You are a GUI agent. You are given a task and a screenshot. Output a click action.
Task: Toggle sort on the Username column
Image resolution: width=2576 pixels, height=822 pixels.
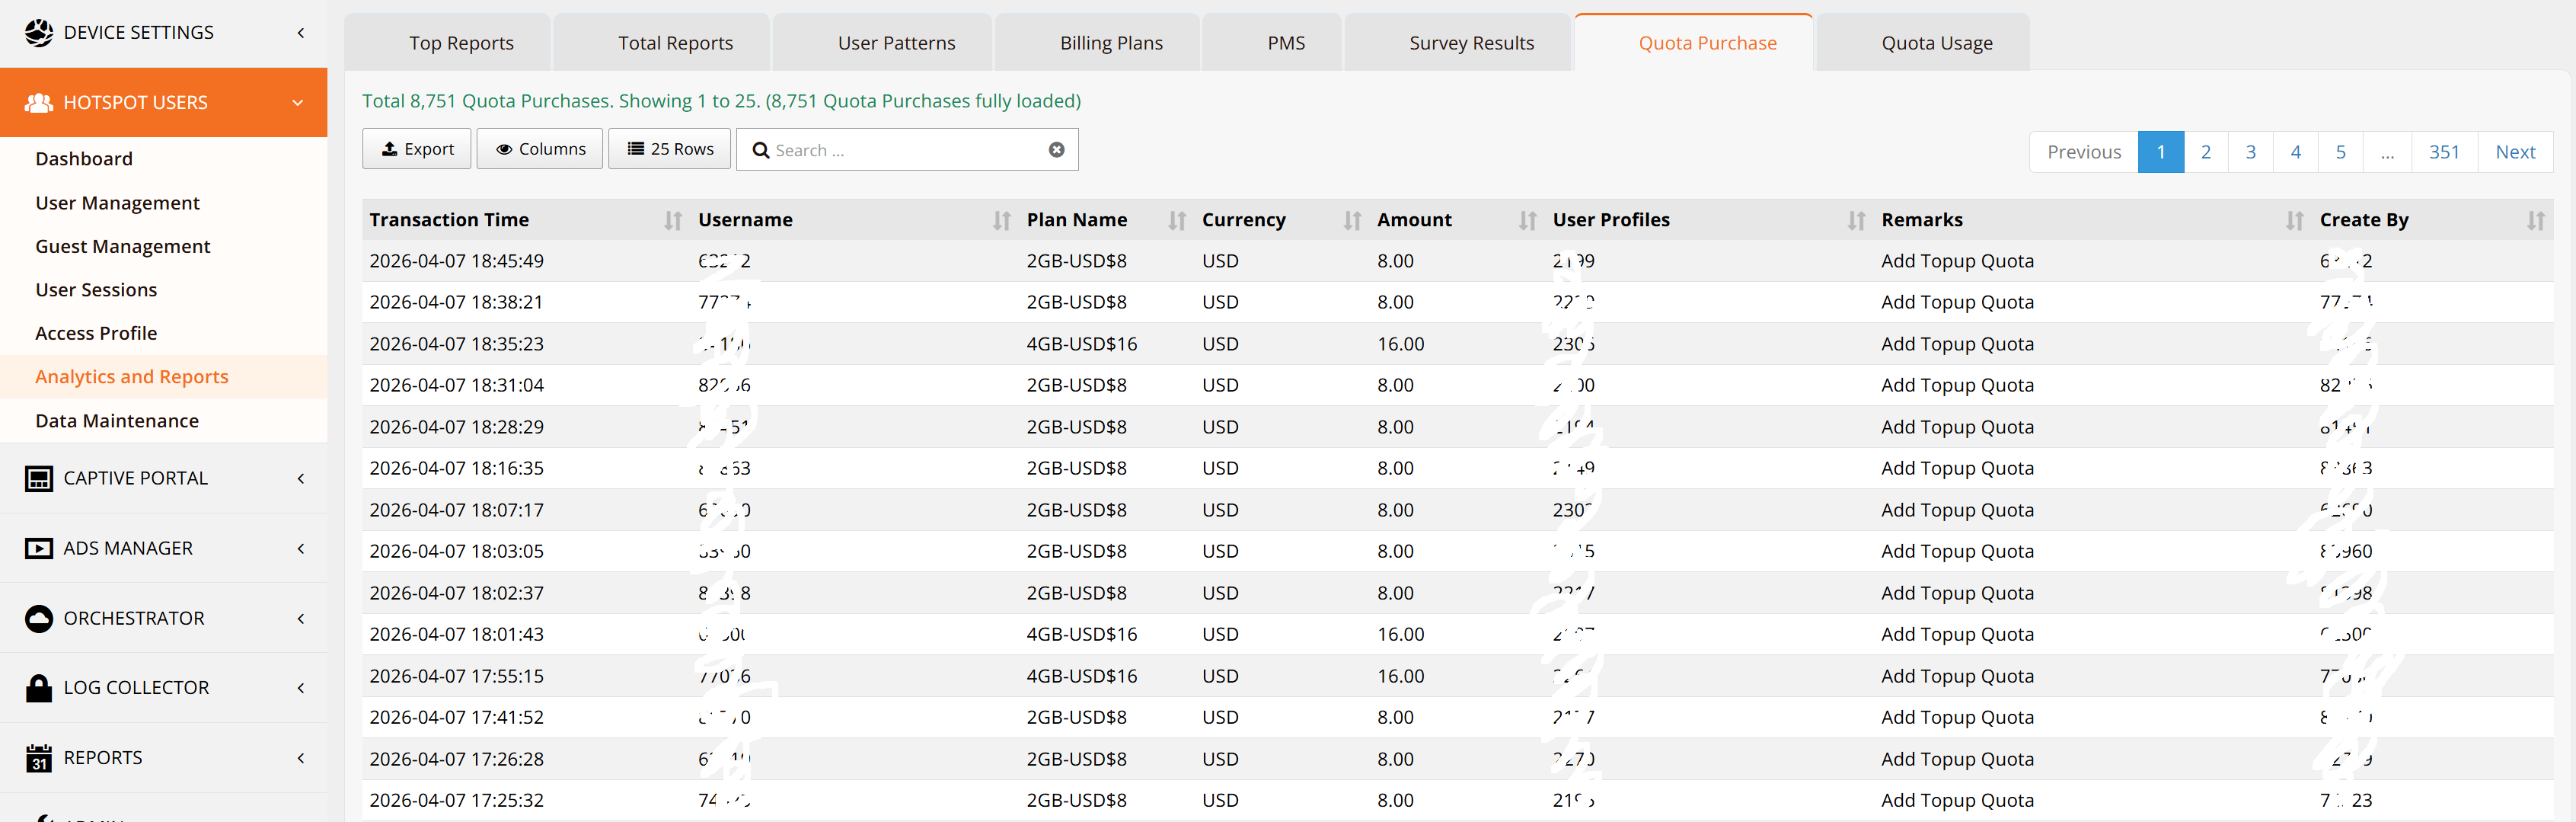point(1001,220)
